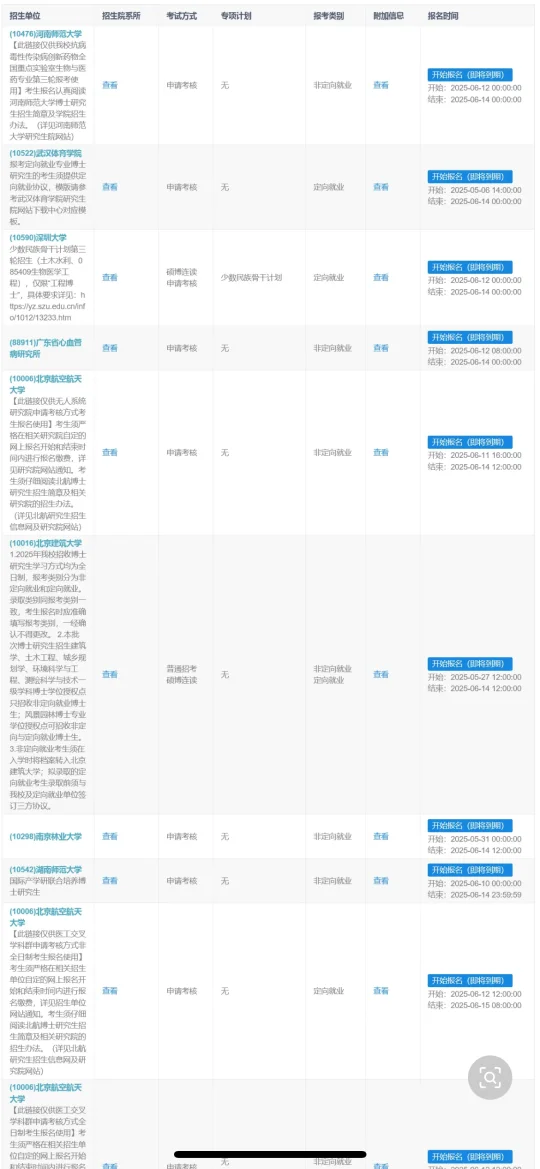Viewport: 540px width, 1169px height.
Task: Click 开始报名 button for 武汉体育学院
Action: (x=470, y=177)
